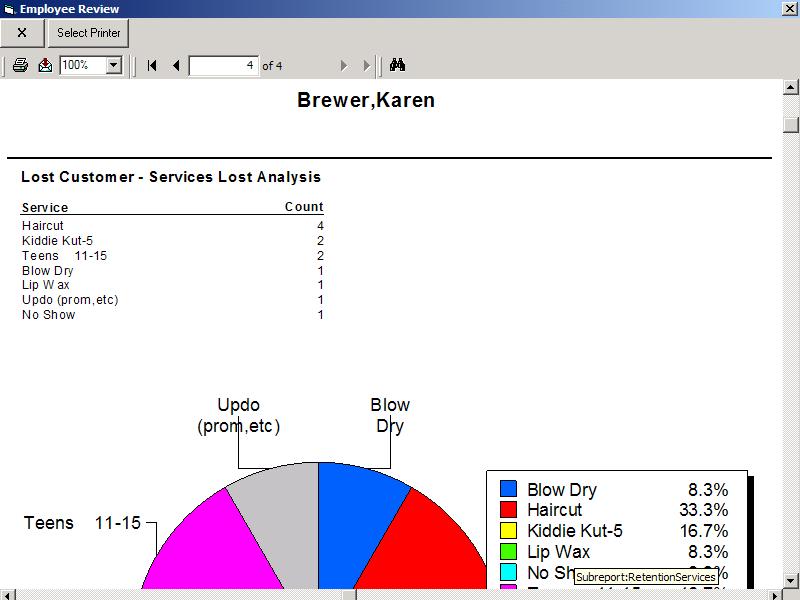Go to the first page
The image size is (800, 600).
(x=152, y=65)
